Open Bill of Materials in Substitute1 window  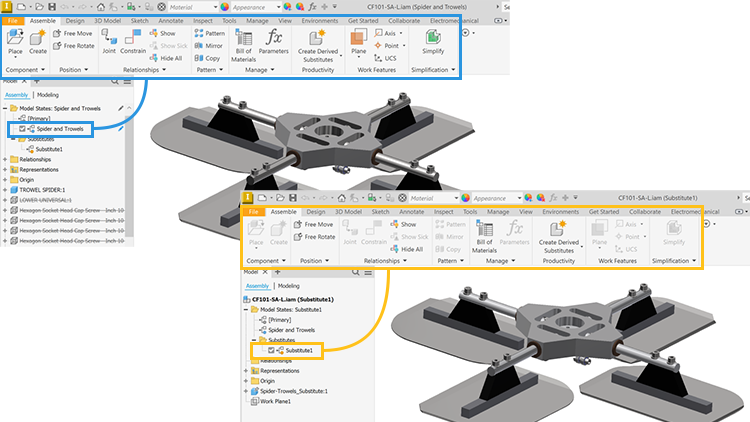click(485, 236)
